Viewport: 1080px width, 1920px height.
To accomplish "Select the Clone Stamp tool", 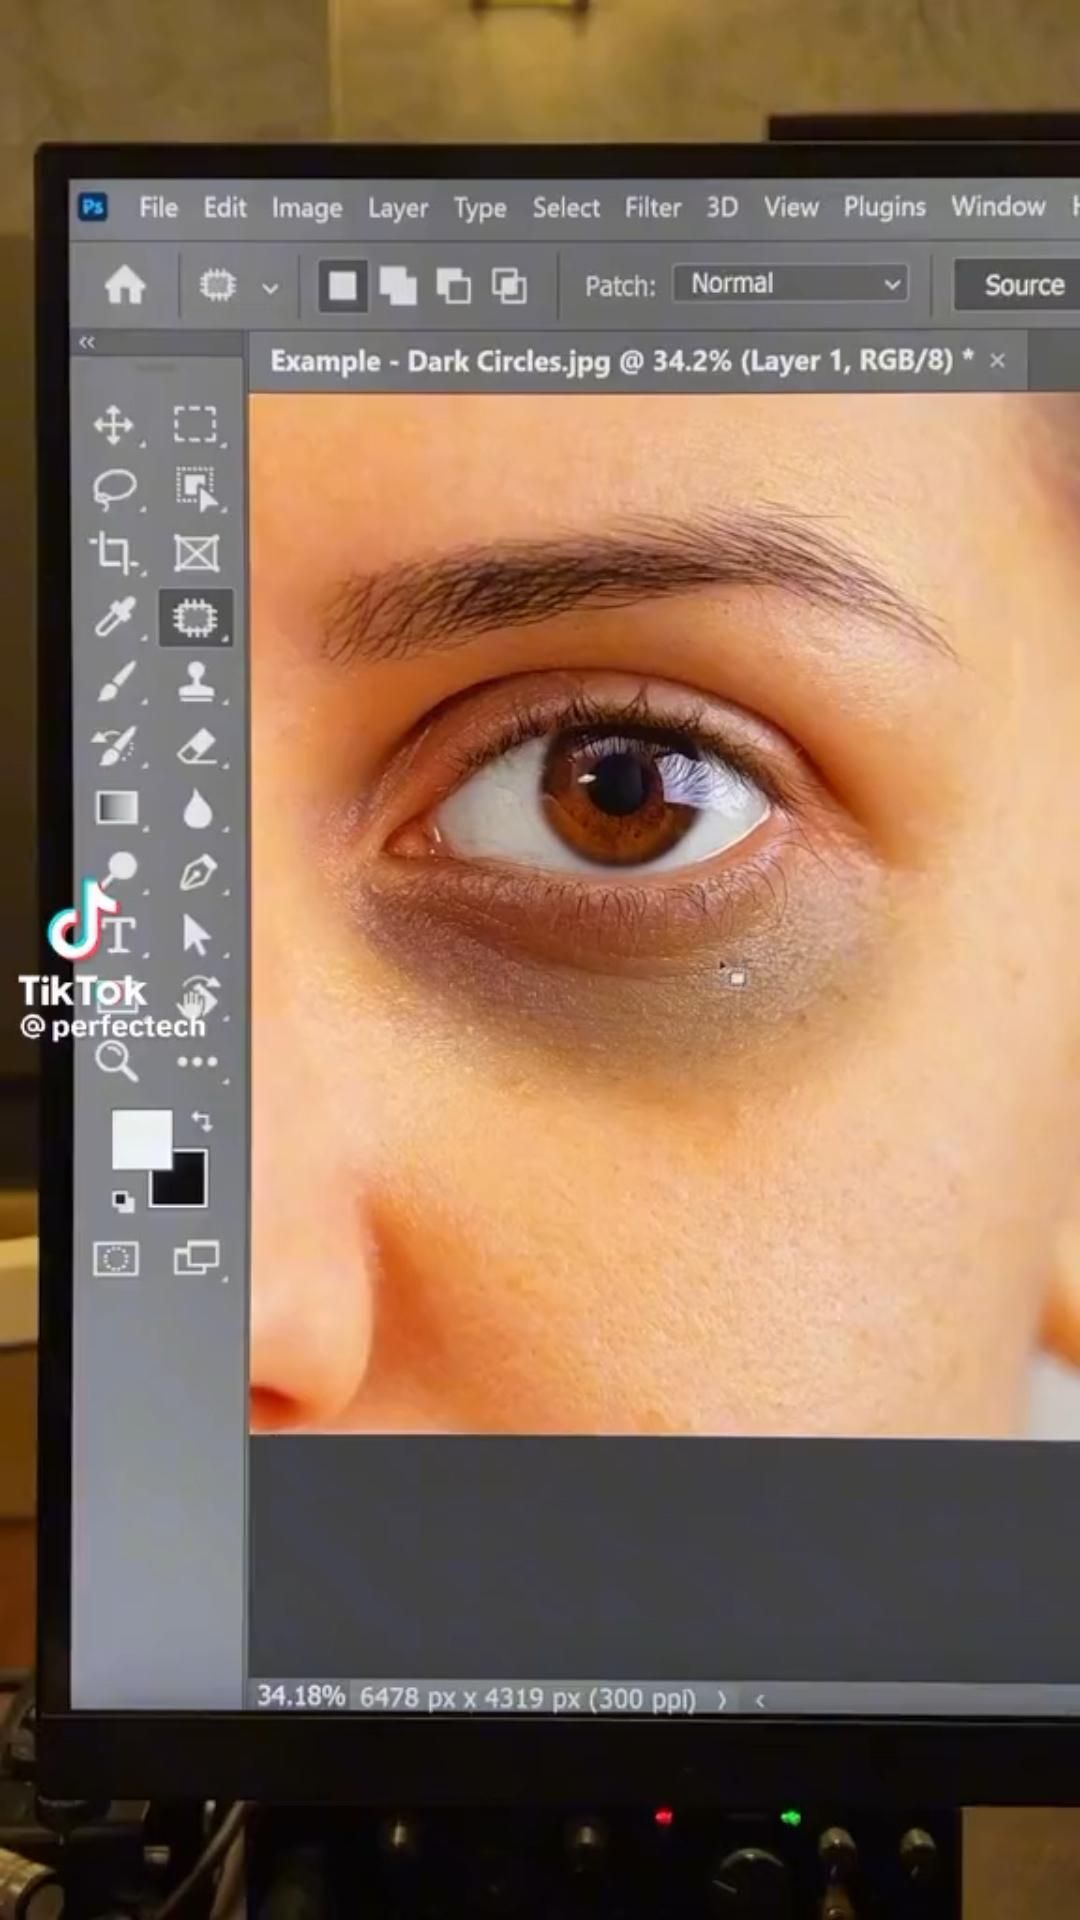I will click(196, 682).
